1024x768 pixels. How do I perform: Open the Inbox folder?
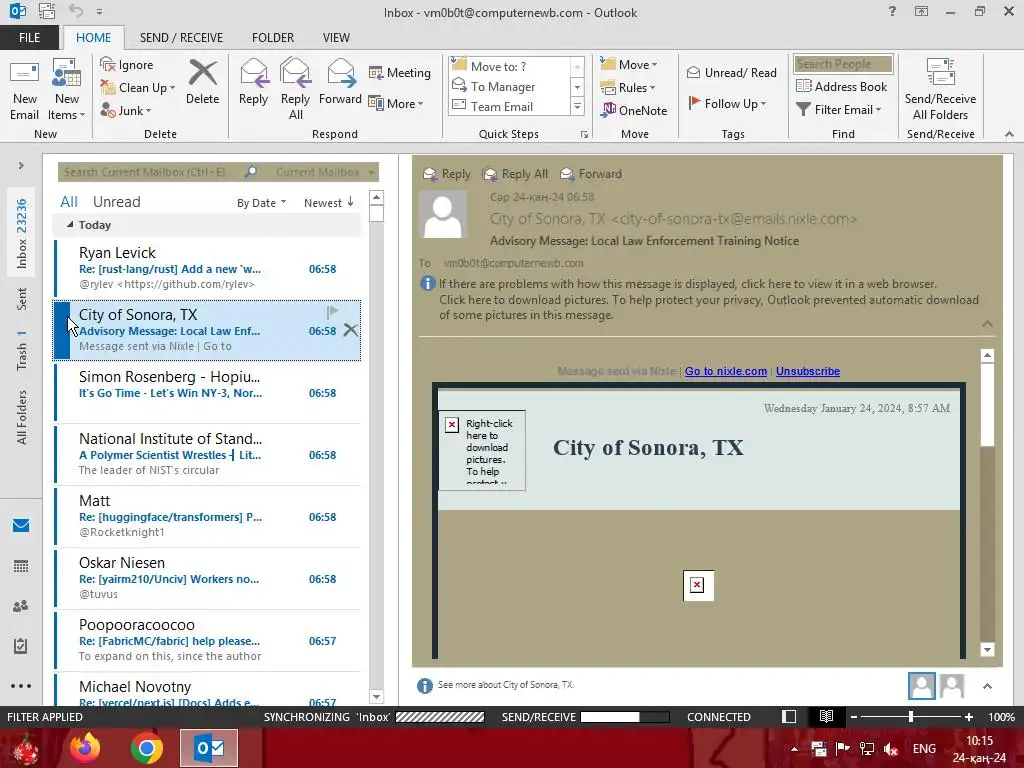point(22,233)
